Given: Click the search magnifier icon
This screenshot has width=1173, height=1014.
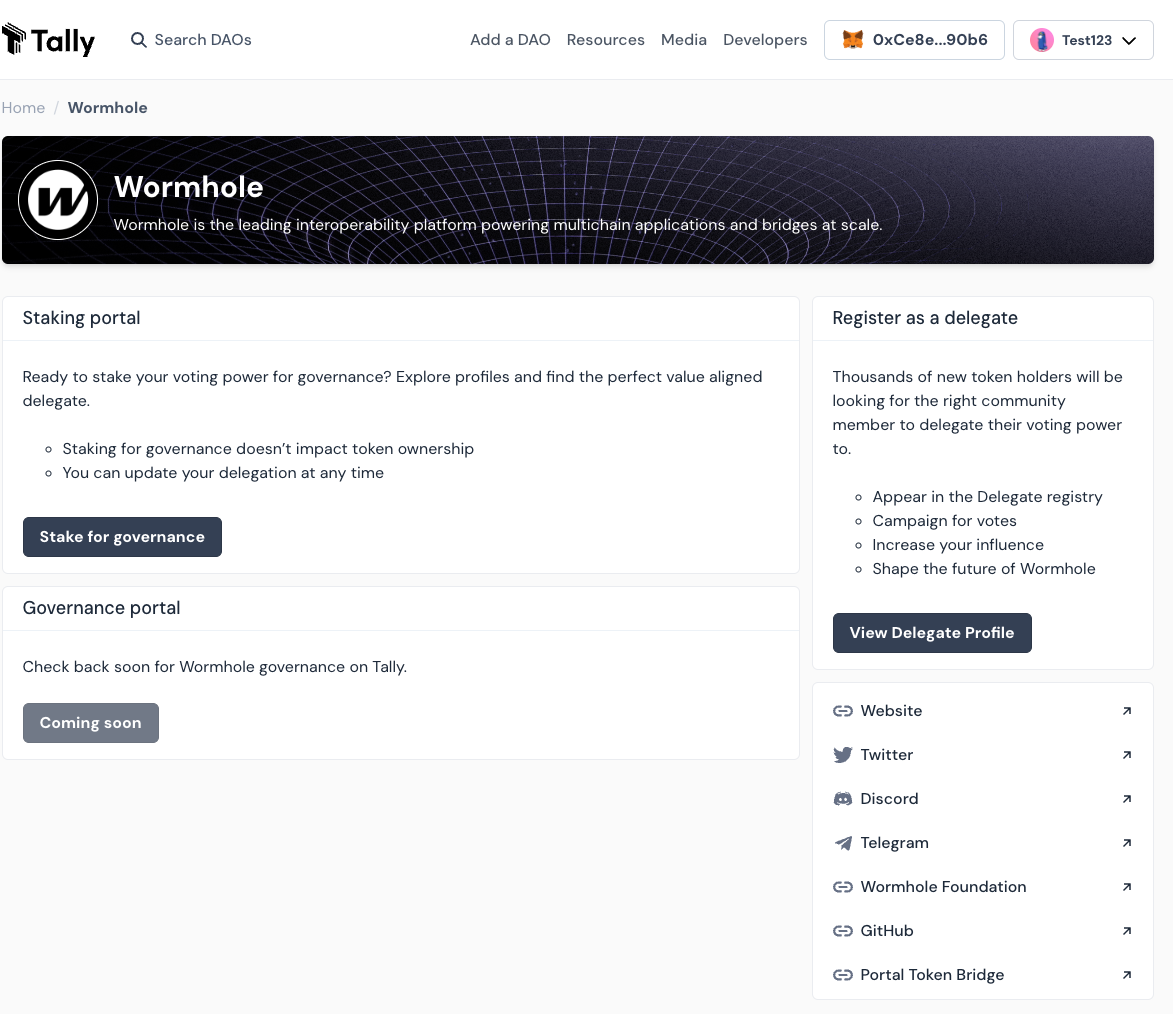Looking at the screenshot, I should tap(138, 40).
